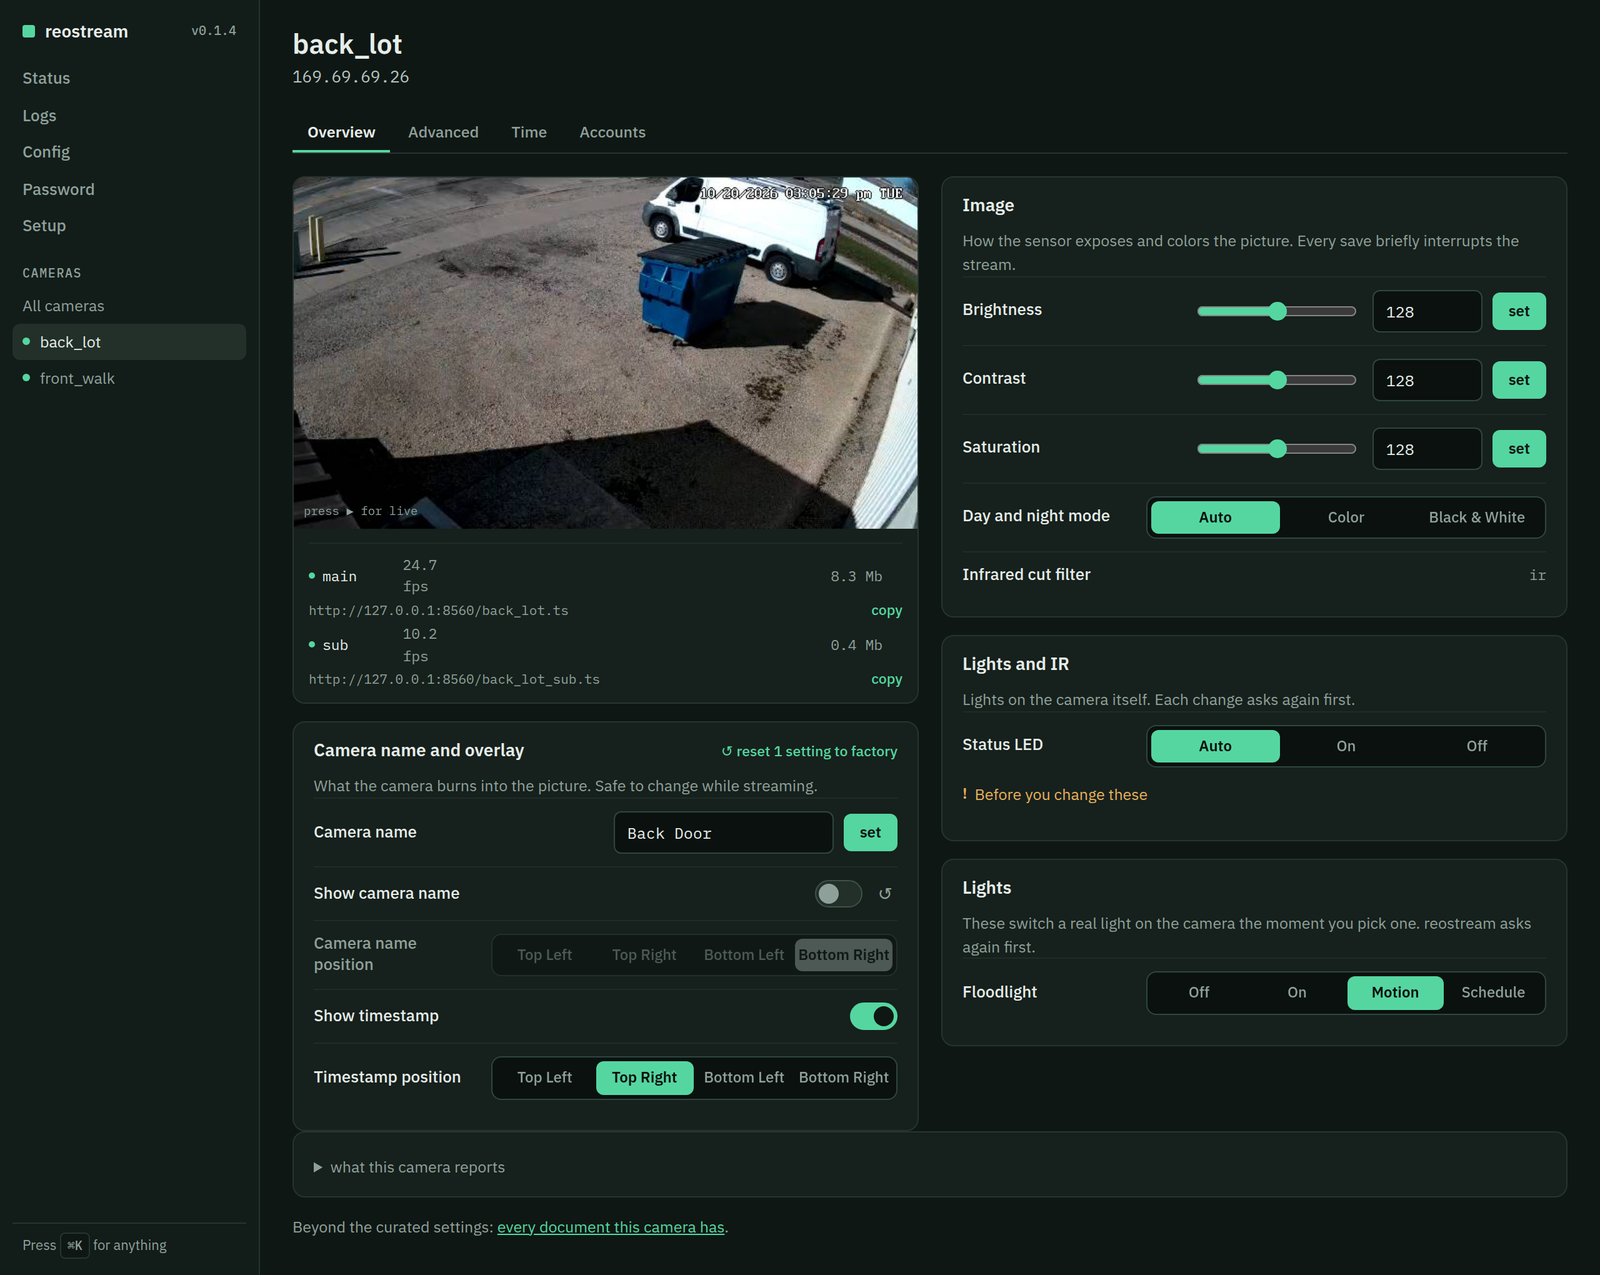Click set button for Brightness
Viewport: 1600px width, 1275px height.
pos(1518,311)
